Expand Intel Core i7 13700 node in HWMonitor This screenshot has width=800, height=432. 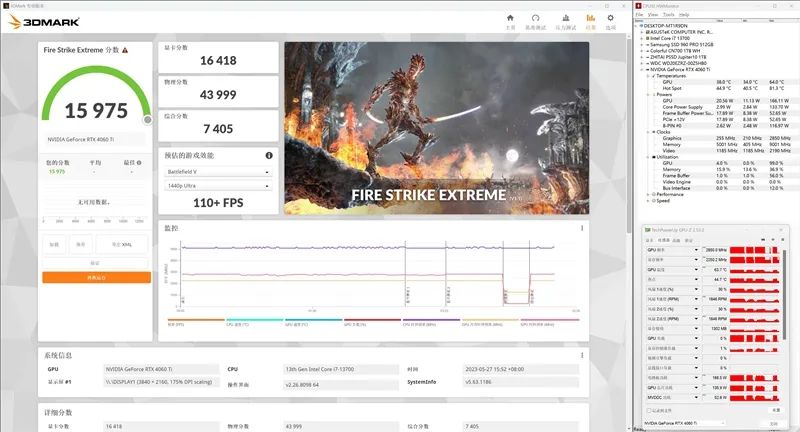pyautogui.click(x=642, y=38)
